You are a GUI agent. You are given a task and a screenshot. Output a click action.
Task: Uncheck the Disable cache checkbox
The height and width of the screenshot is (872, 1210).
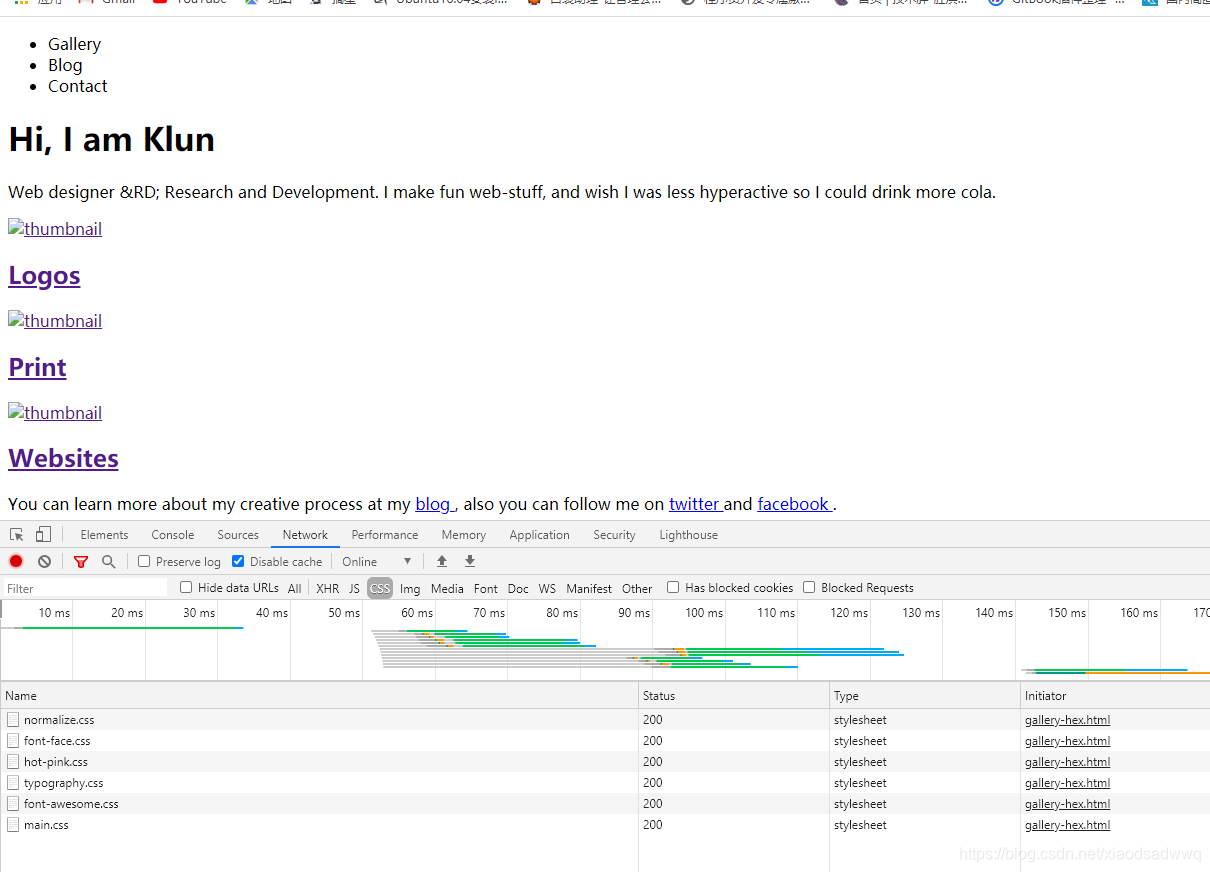point(237,561)
